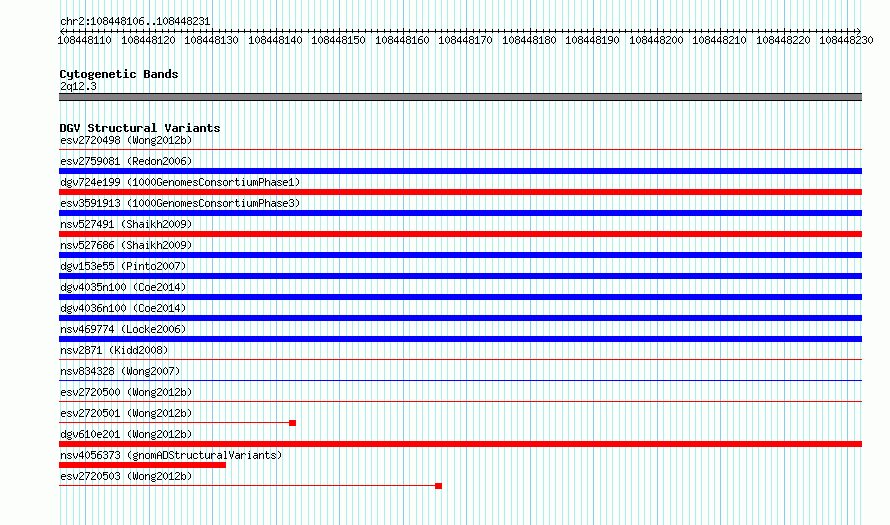Click ruler position 108448200
Screen dimensions: 890x525
point(656,40)
